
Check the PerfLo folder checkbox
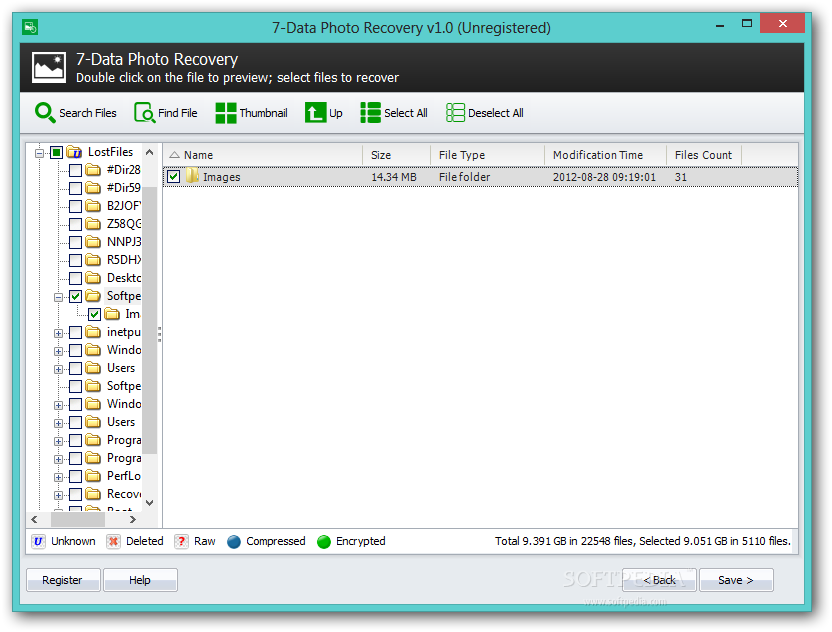click(75, 477)
